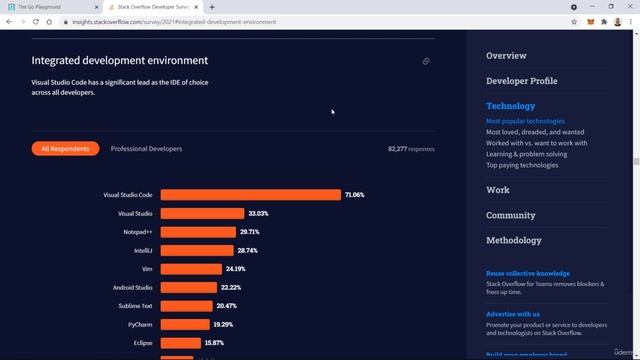Open the extensions puzzle-piece icon

click(604, 22)
